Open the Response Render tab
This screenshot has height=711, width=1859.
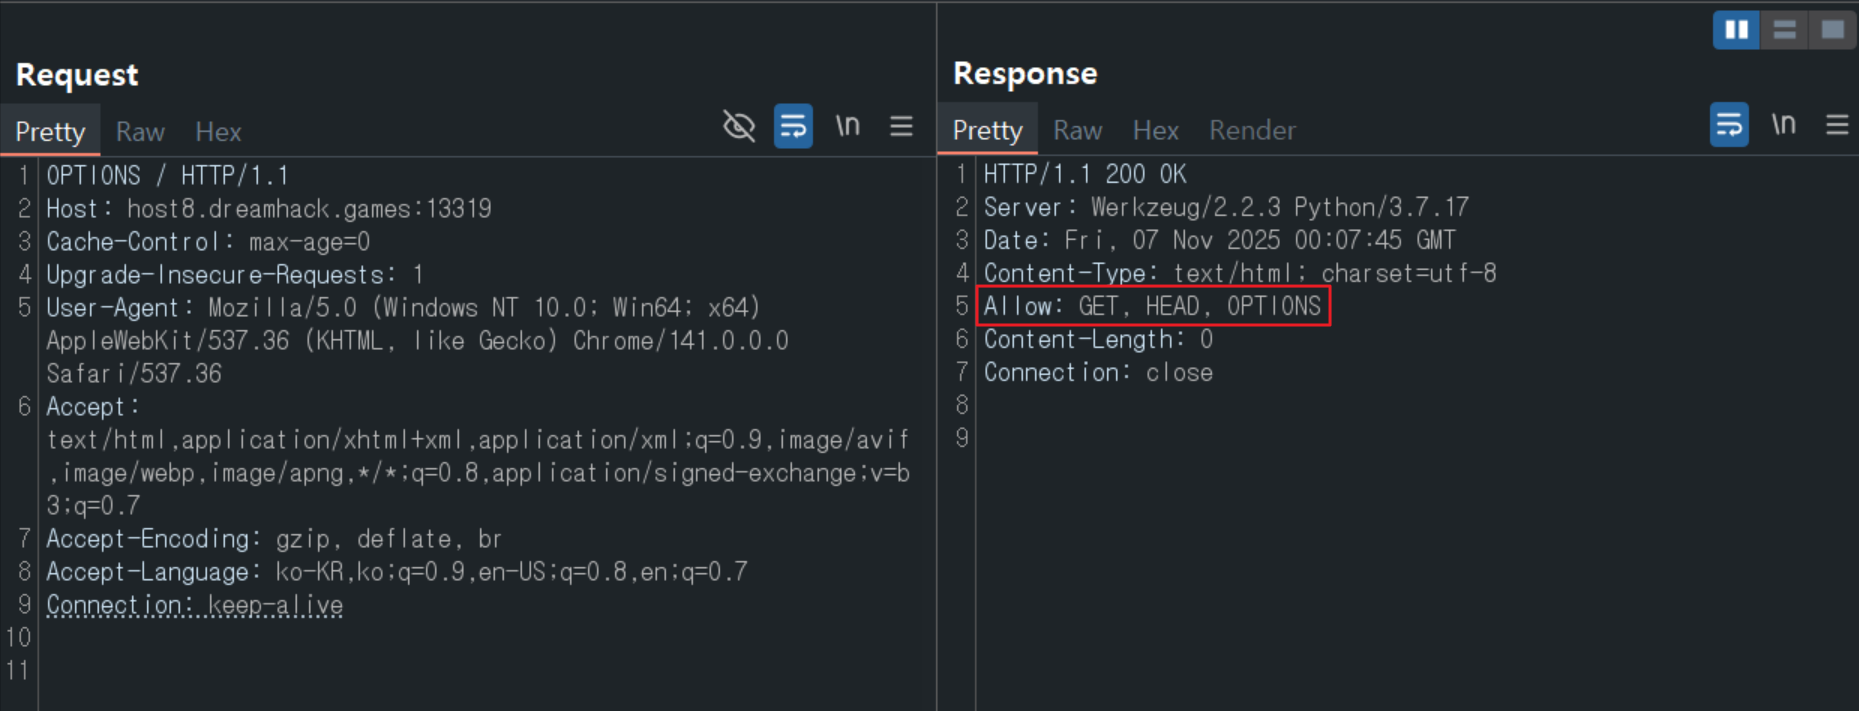point(1252,130)
